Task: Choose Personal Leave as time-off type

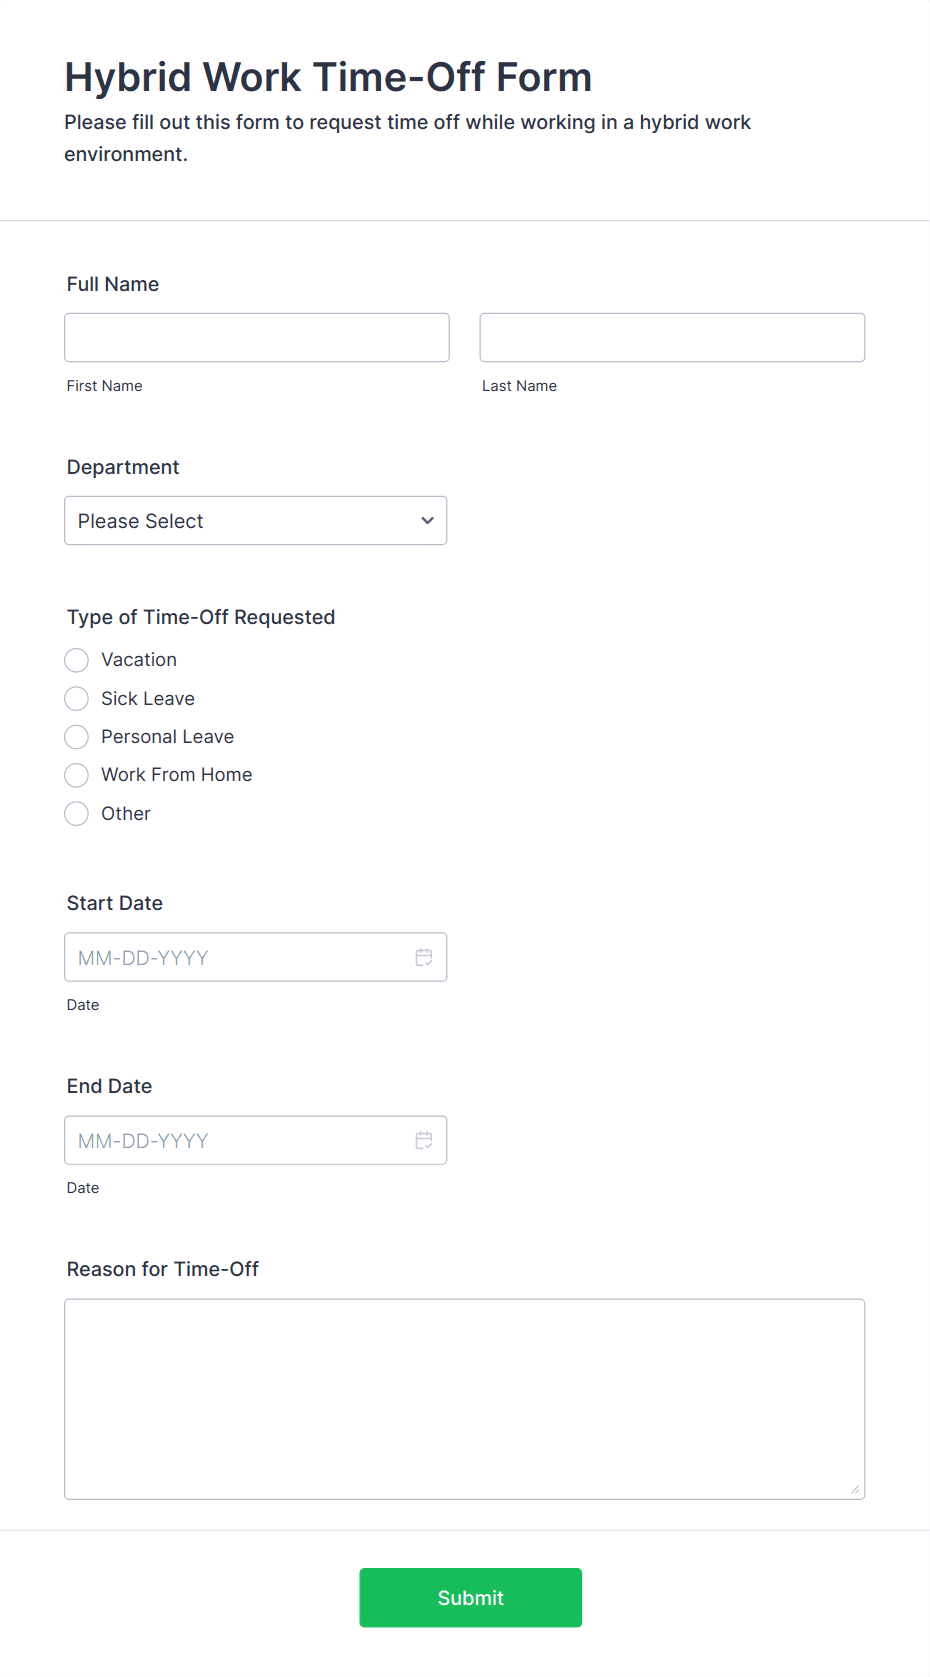Action: point(76,737)
